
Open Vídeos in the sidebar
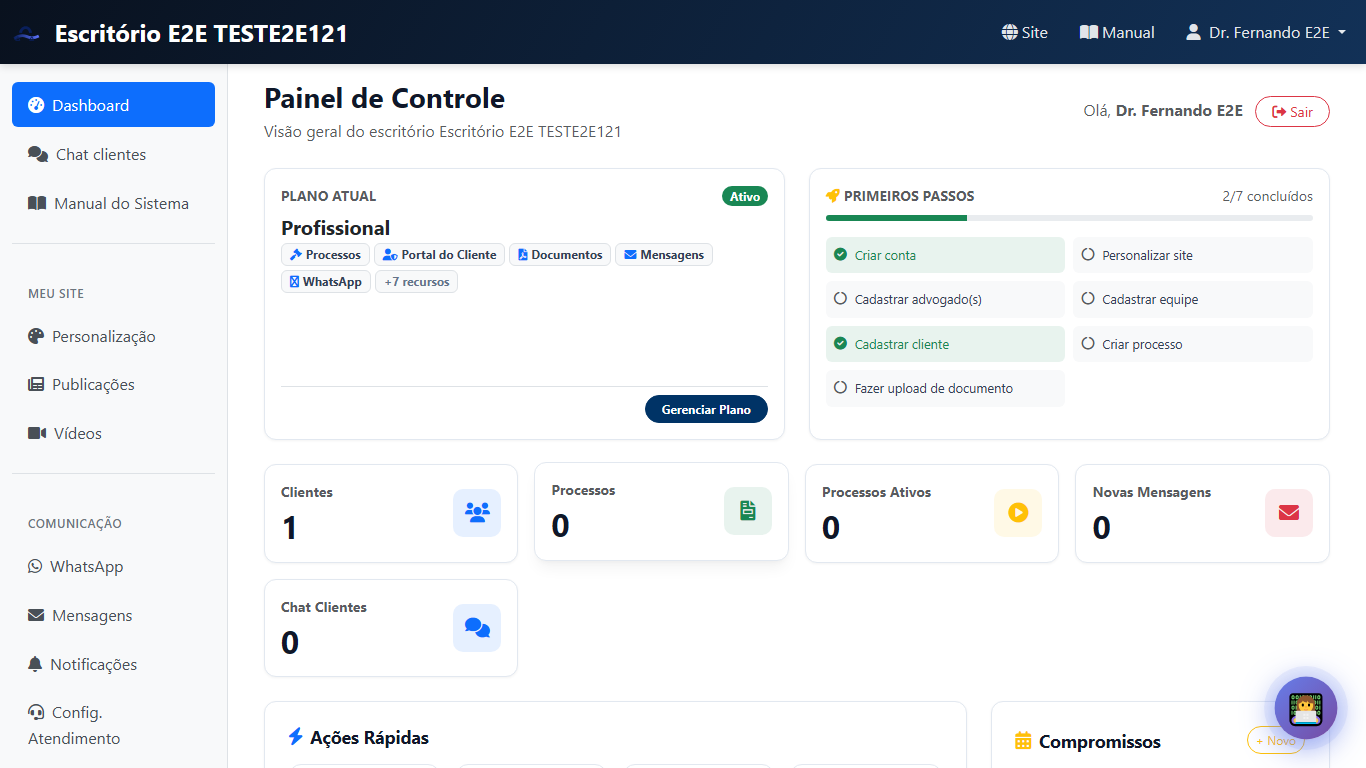[x=113, y=433]
